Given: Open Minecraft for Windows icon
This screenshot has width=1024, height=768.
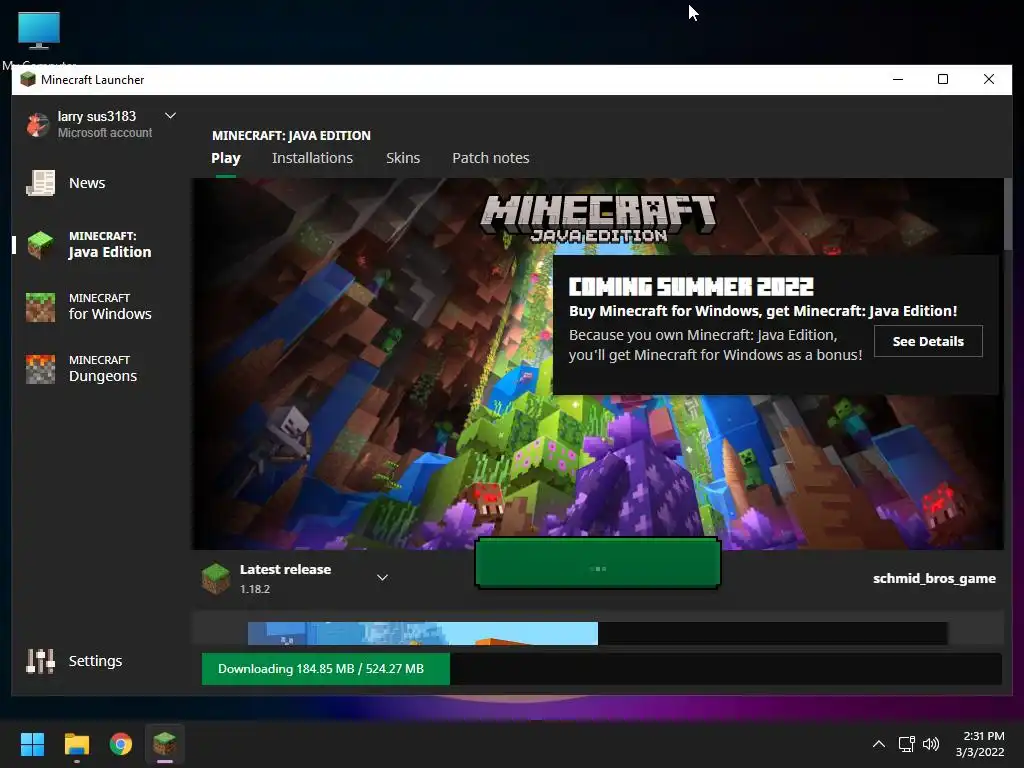Looking at the screenshot, I should (40, 307).
